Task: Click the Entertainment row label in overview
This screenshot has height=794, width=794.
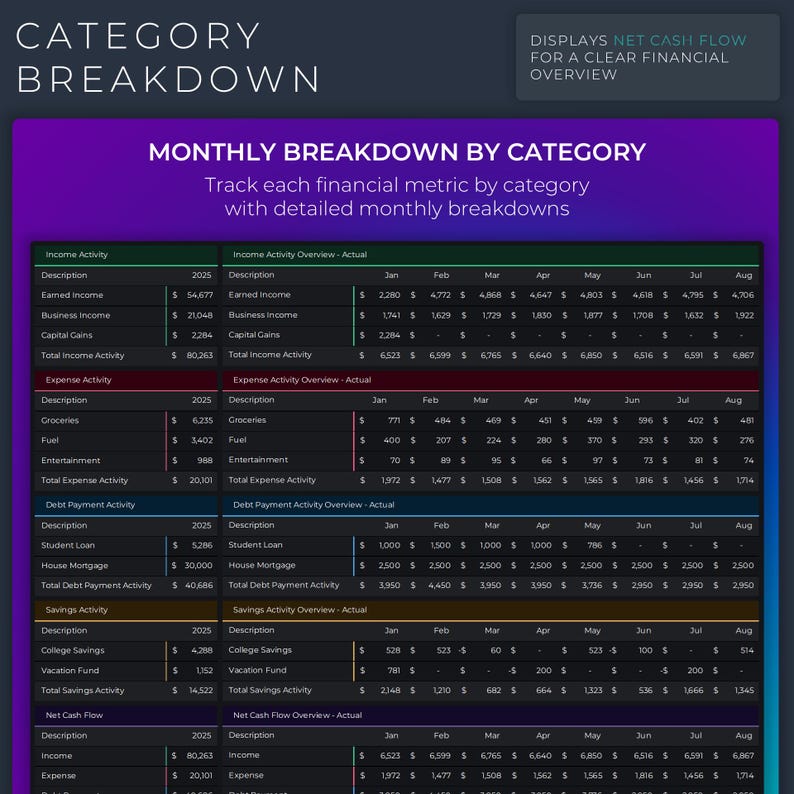Action: 258,460
